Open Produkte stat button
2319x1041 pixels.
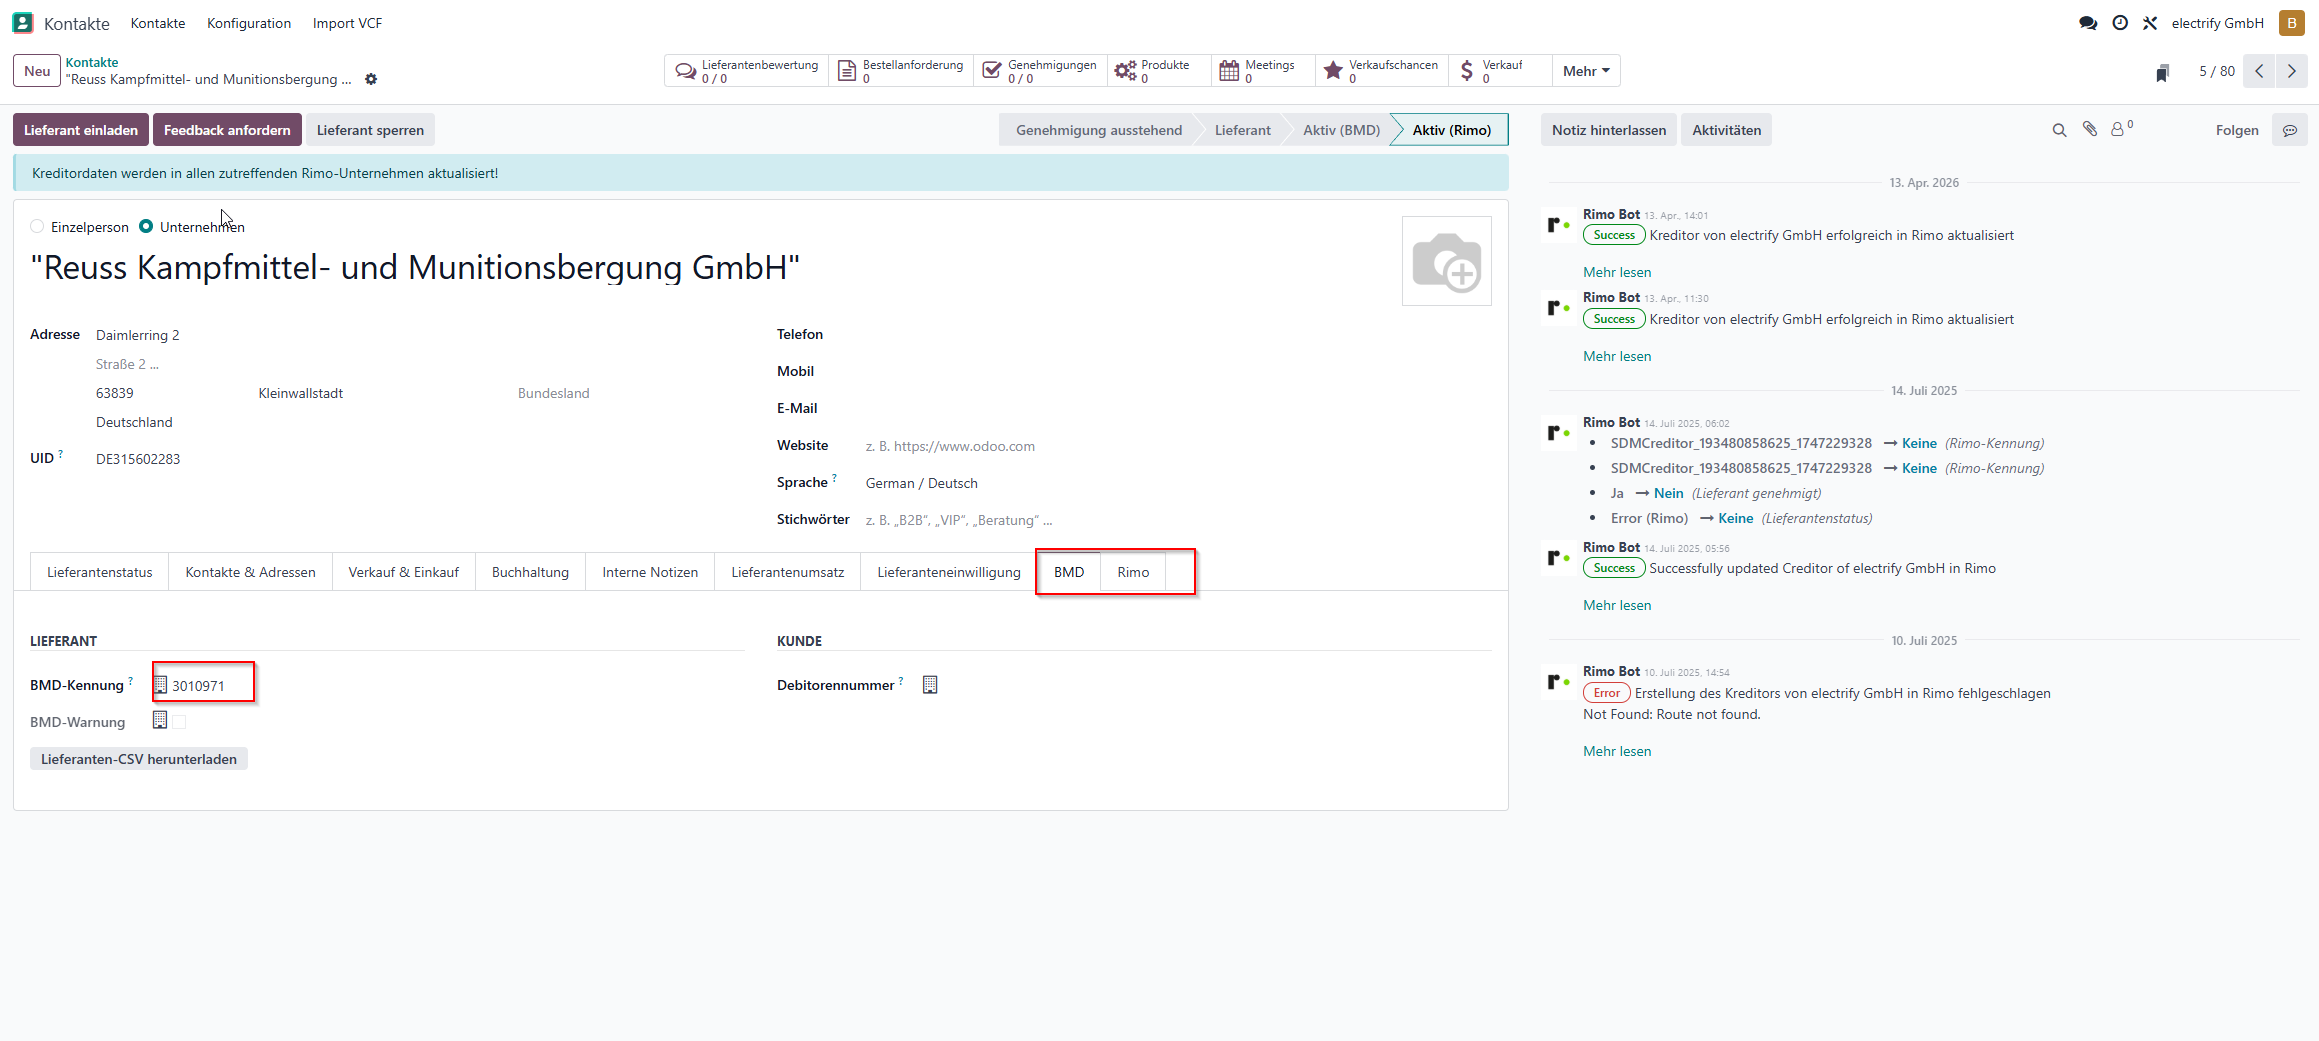point(1158,71)
